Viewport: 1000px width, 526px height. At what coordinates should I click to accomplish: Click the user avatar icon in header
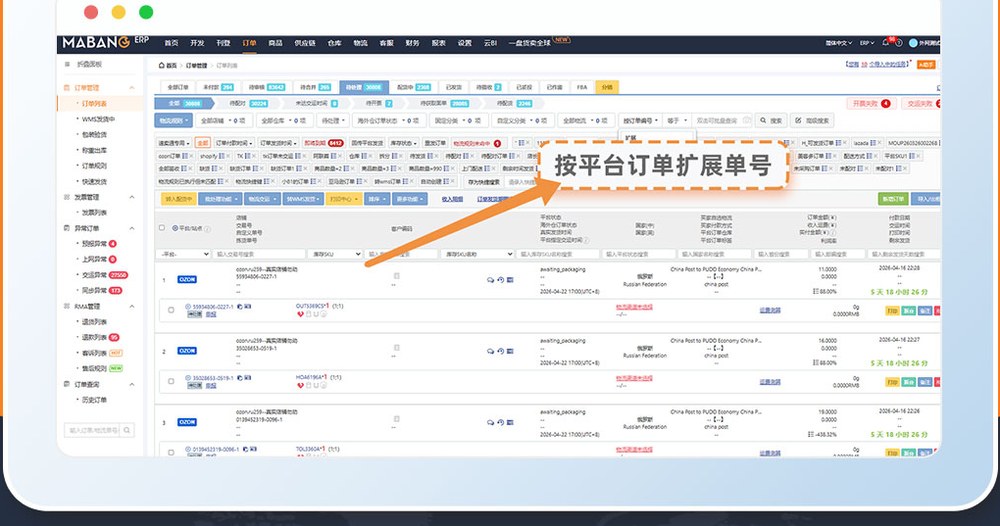pyautogui.click(x=913, y=43)
